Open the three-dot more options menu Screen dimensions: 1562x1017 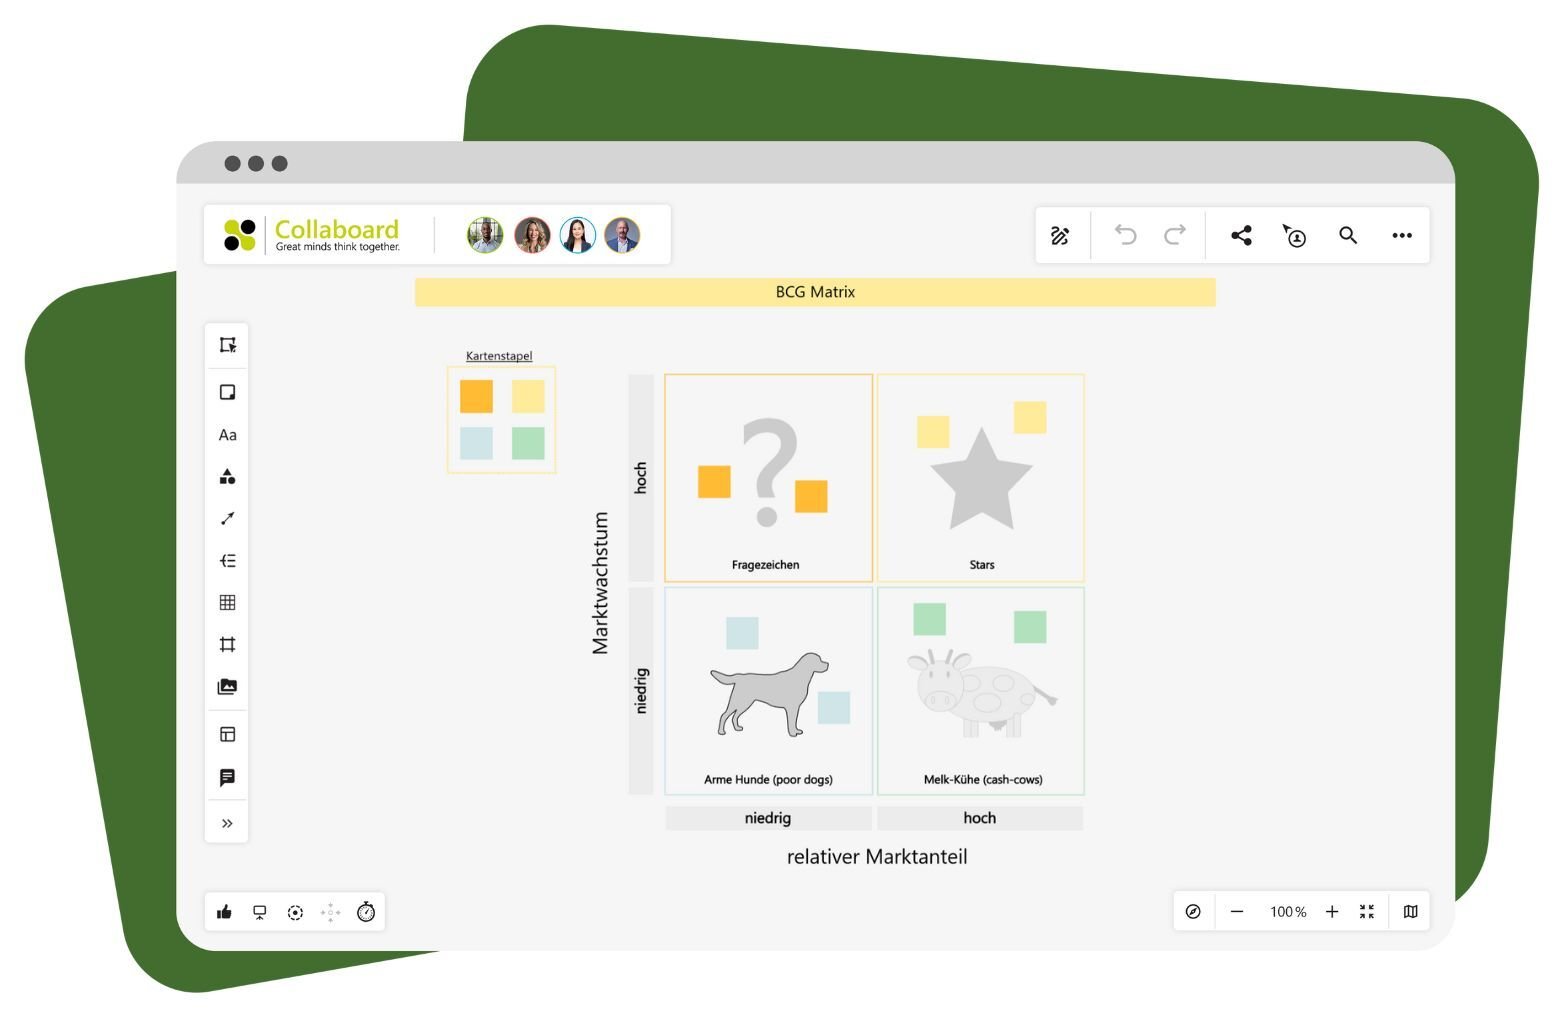click(x=1402, y=236)
